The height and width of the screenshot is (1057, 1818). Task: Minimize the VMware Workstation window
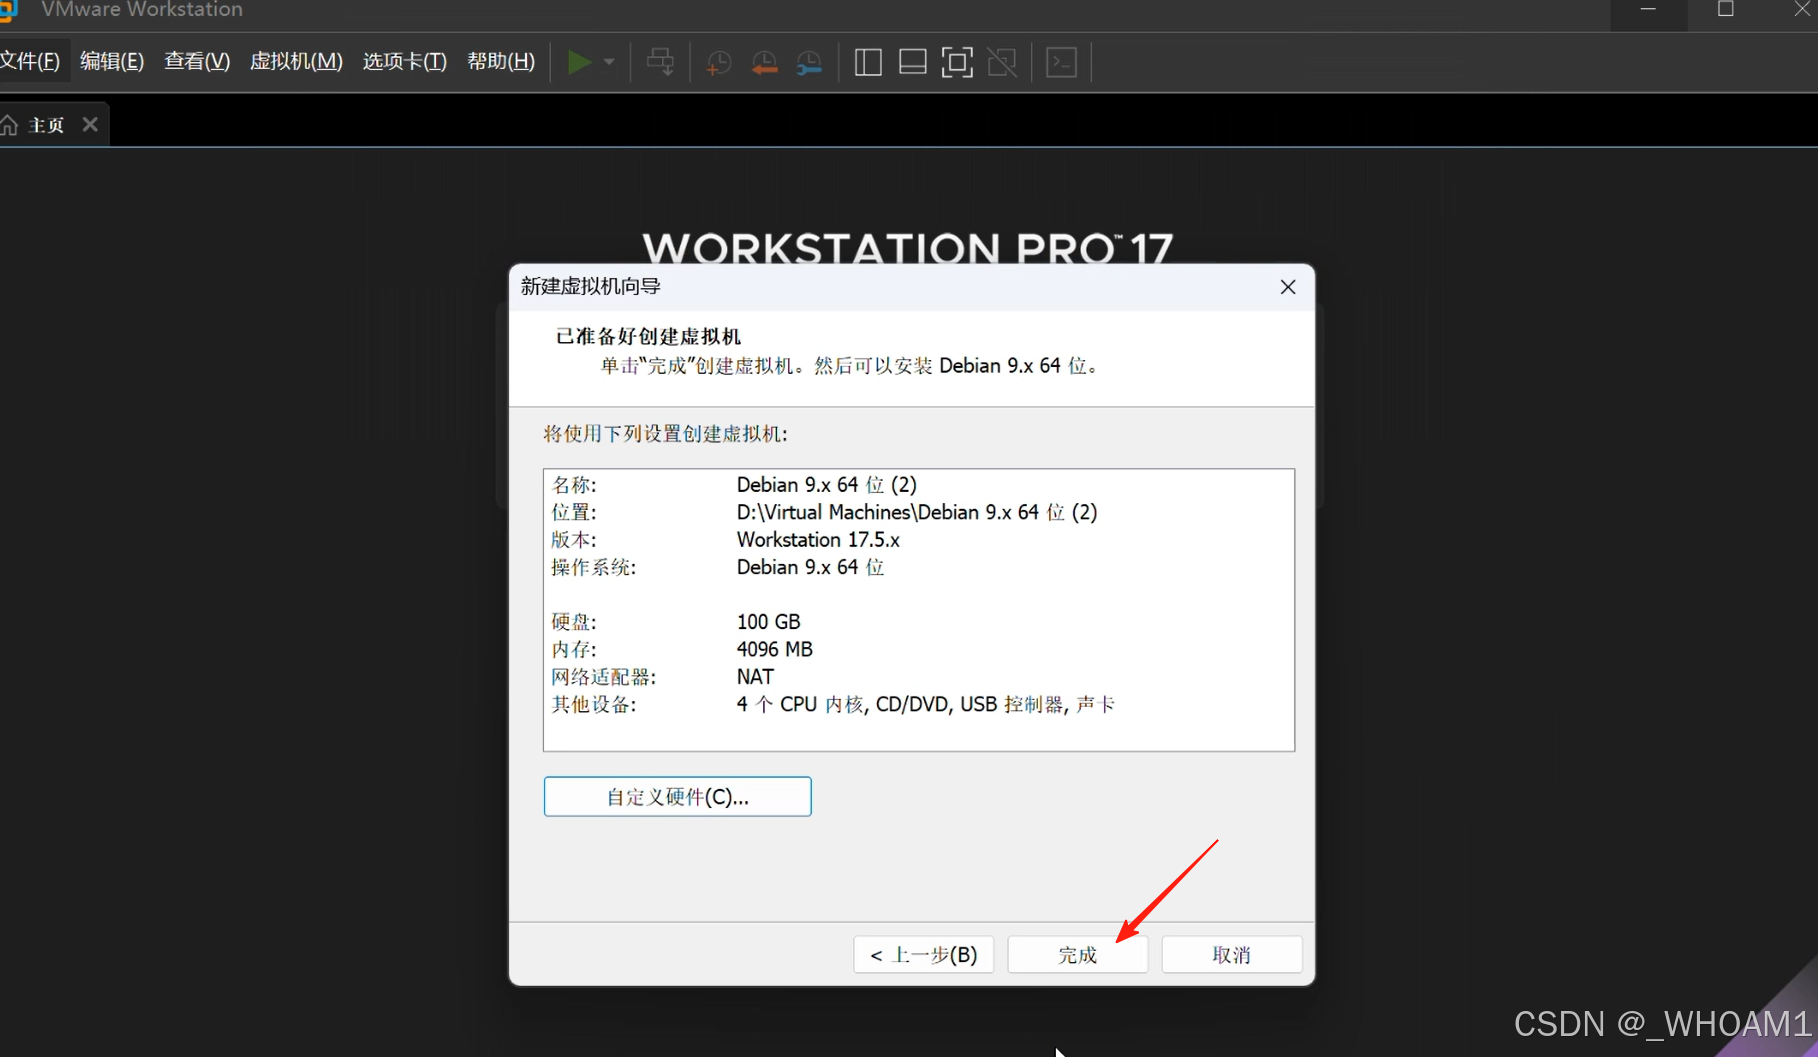pyautogui.click(x=1648, y=9)
